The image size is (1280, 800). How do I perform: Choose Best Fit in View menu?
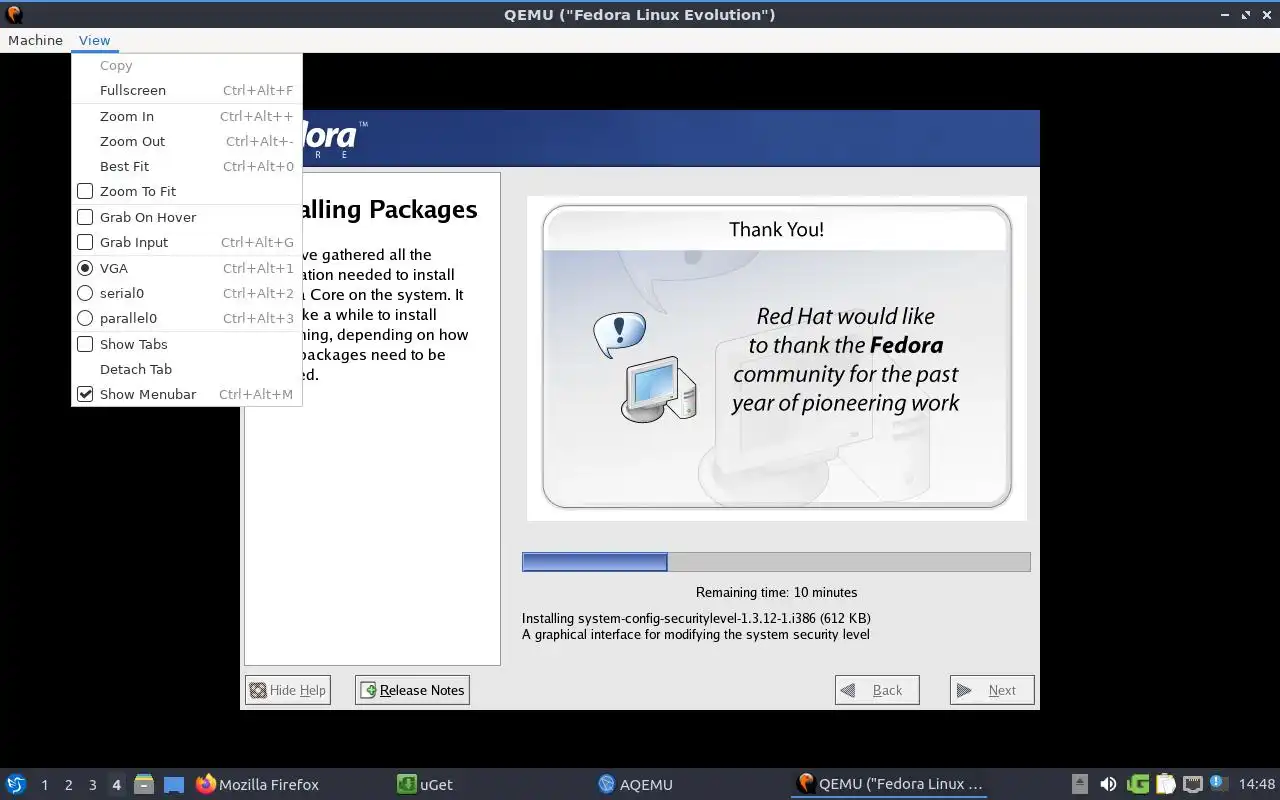(186, 166)
